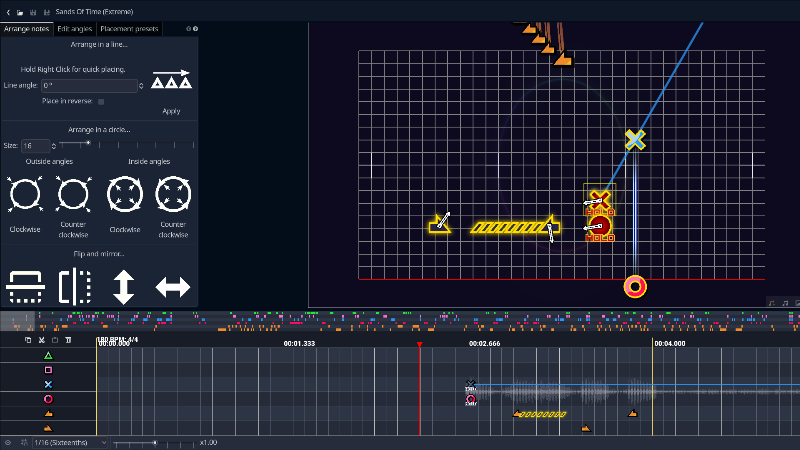Viewport: 800px width, 450px height.
Task: Select the lower orange slide note layer
Action: point(48,428)
